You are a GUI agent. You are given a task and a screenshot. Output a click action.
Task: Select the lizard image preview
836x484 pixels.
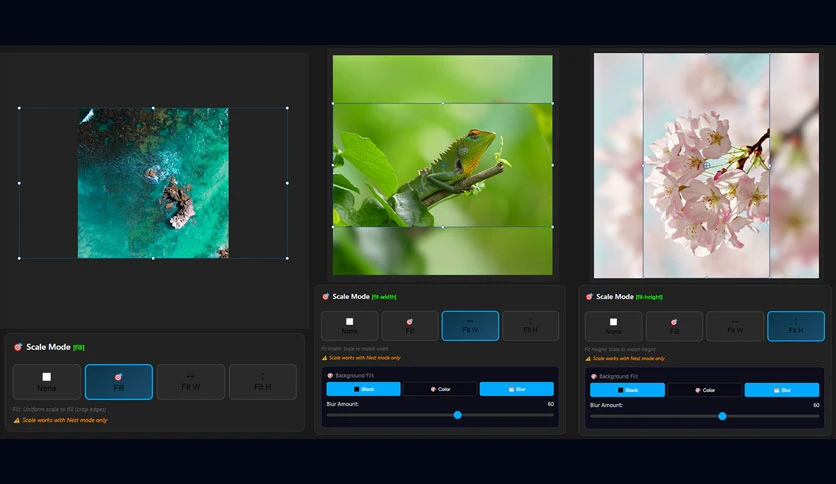tap(443, 165)
